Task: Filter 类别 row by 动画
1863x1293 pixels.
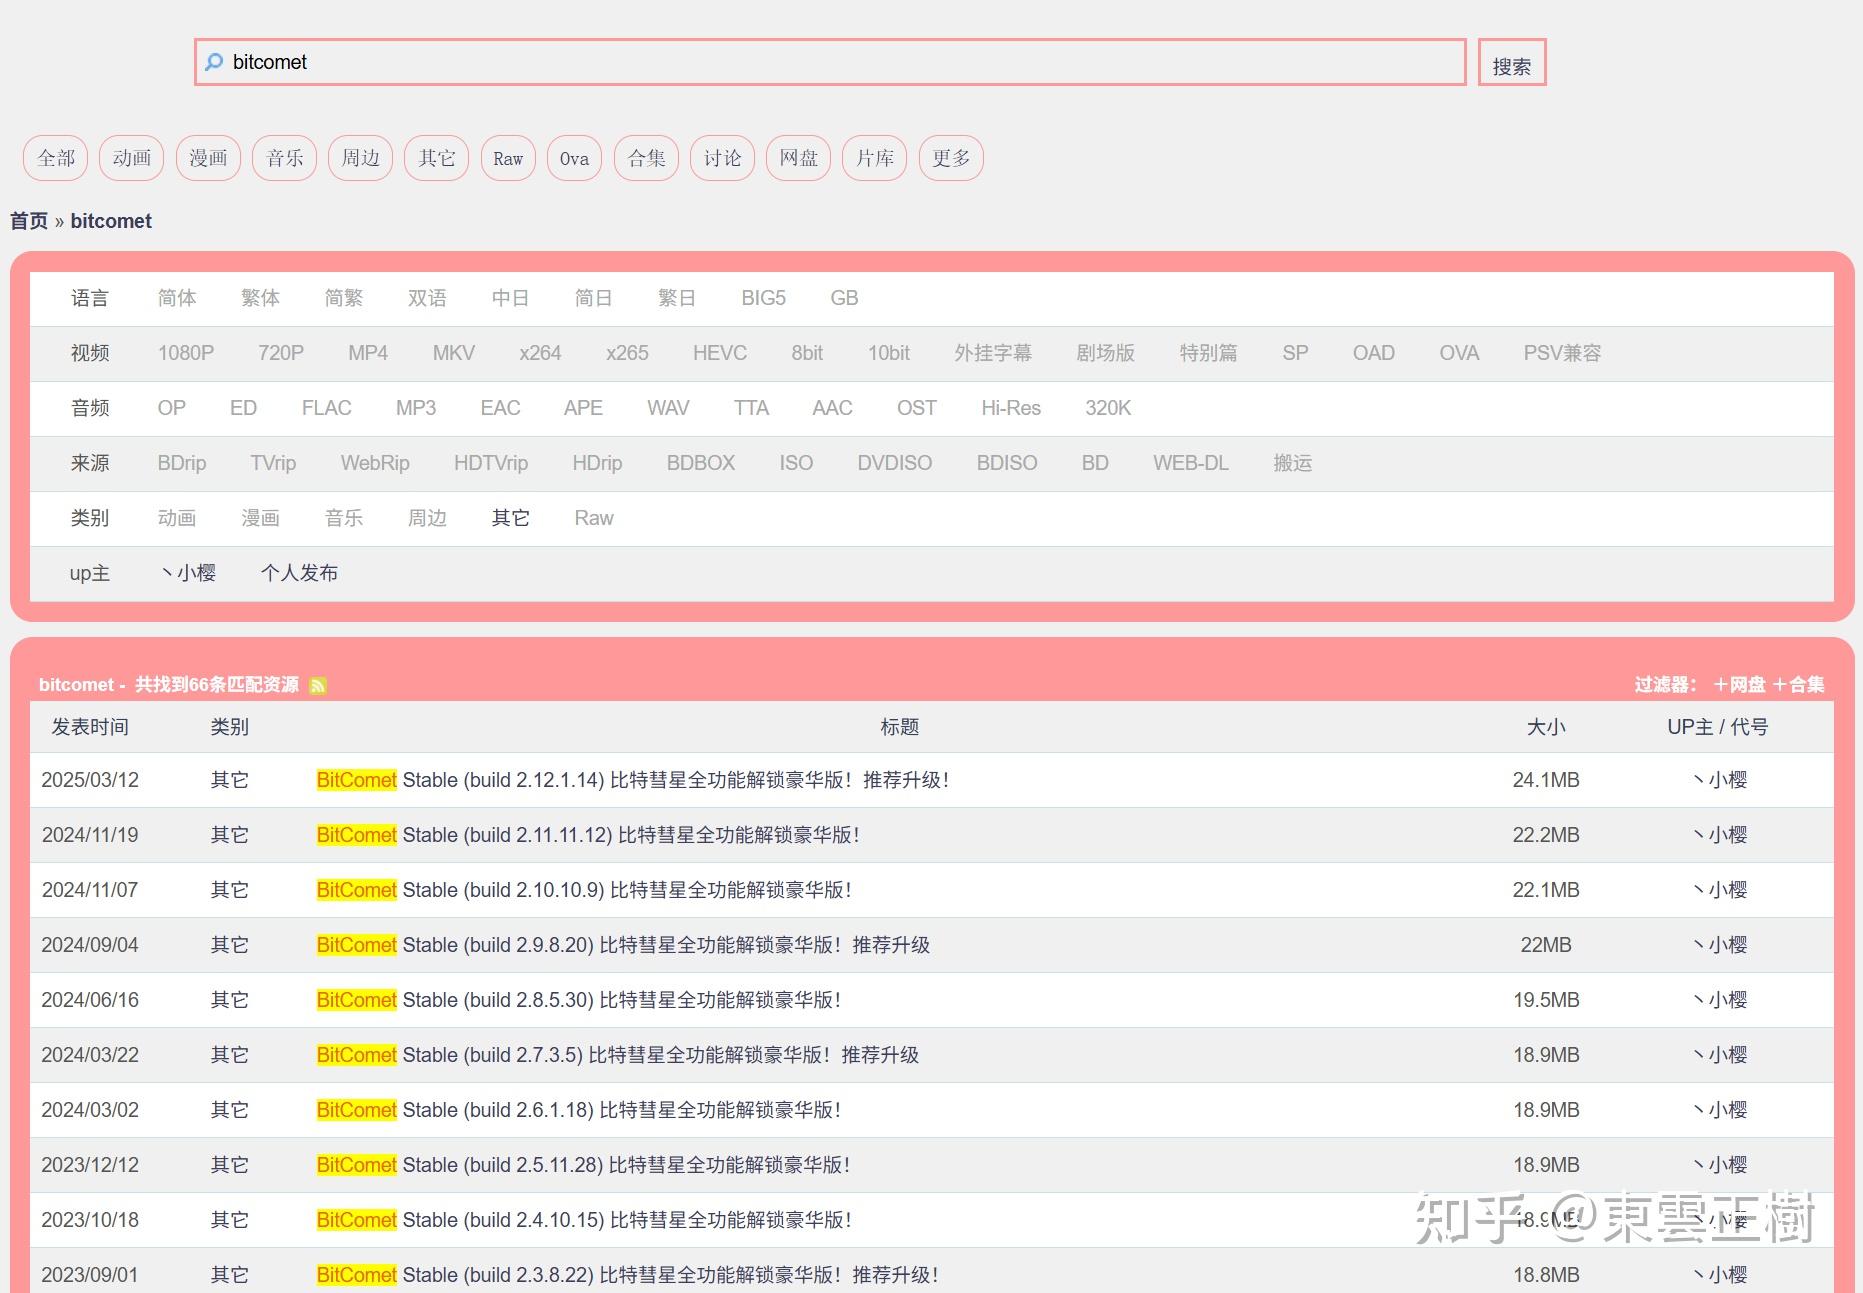Action: 177,518
